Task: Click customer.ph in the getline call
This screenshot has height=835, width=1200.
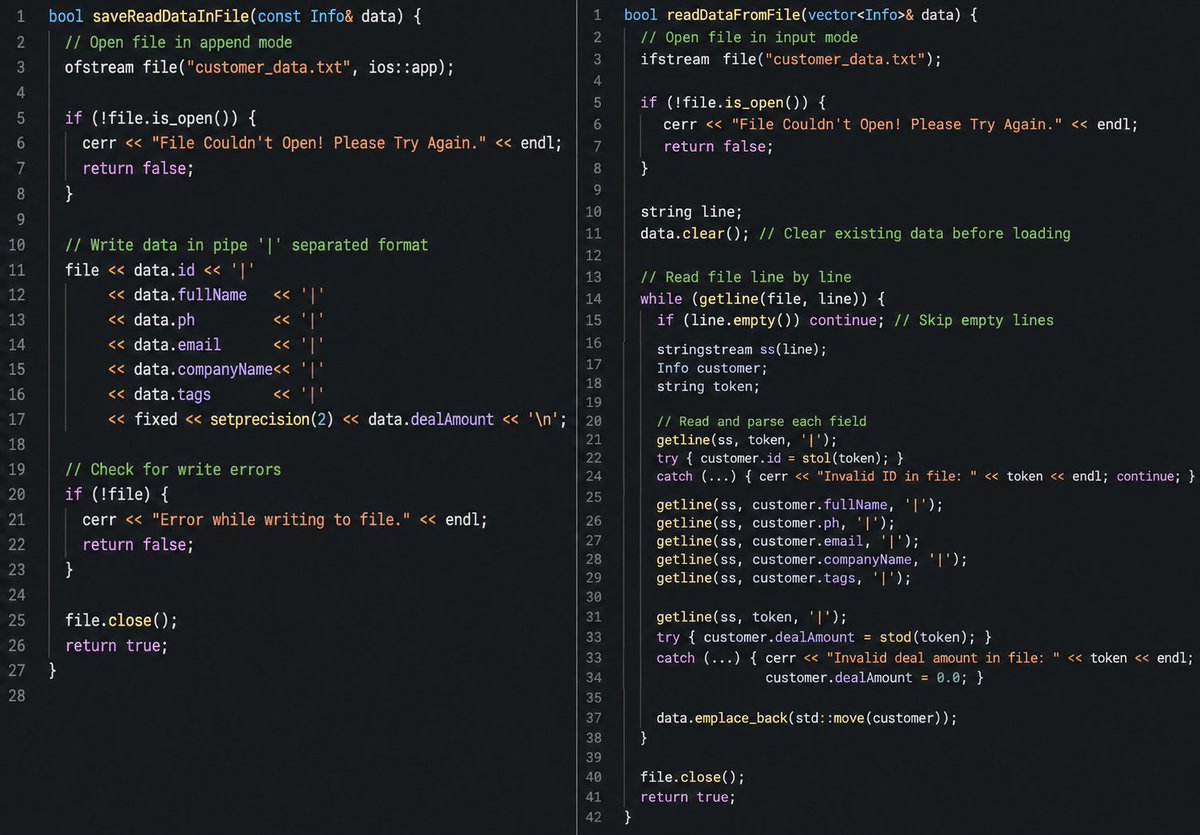Action: (799, 523)
